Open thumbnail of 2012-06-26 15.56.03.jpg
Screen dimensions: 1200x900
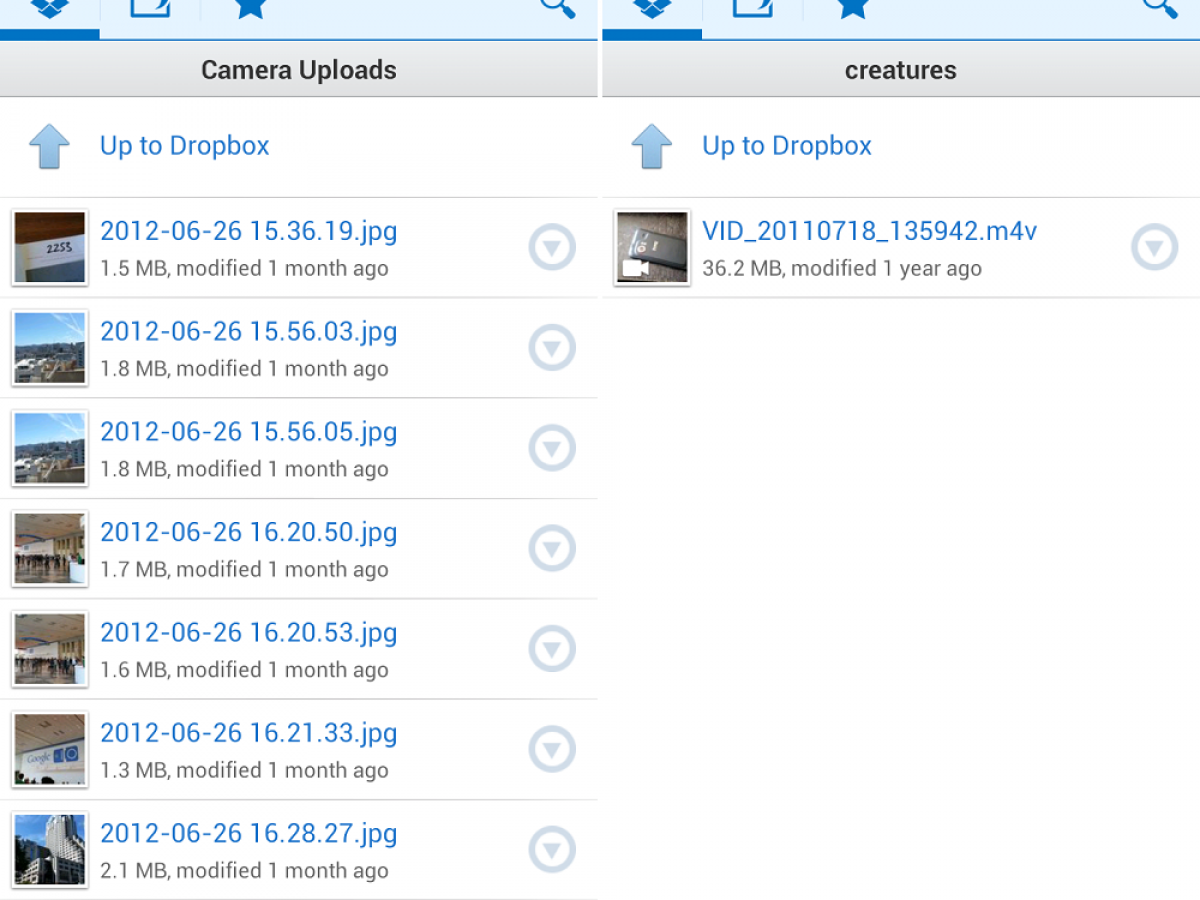(50, 347)
